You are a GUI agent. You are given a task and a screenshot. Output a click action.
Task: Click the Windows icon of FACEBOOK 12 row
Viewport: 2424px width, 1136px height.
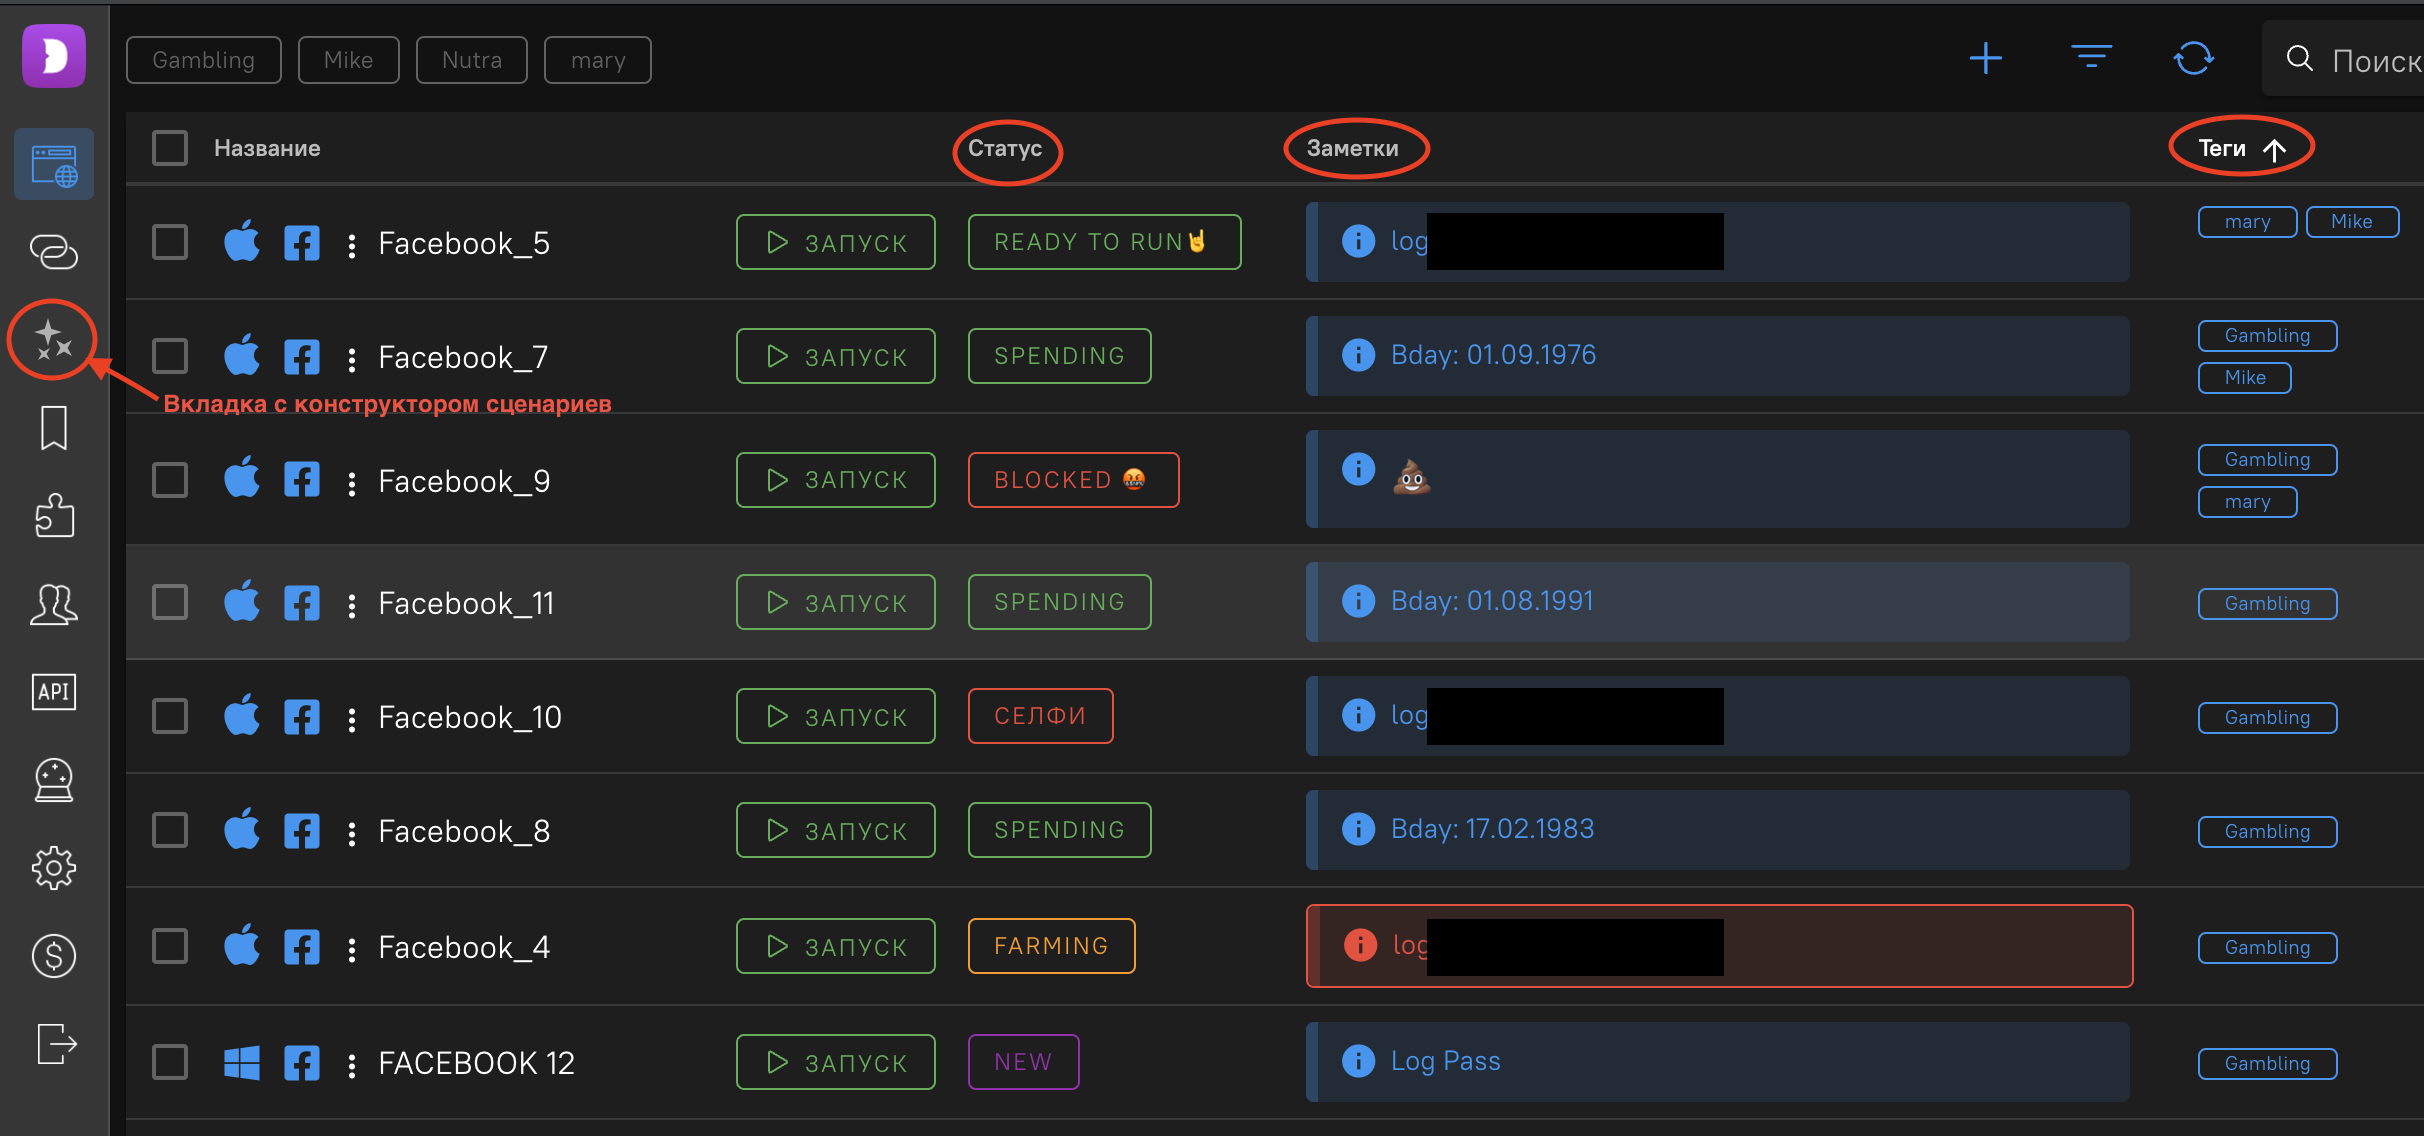coord(242,1063)
